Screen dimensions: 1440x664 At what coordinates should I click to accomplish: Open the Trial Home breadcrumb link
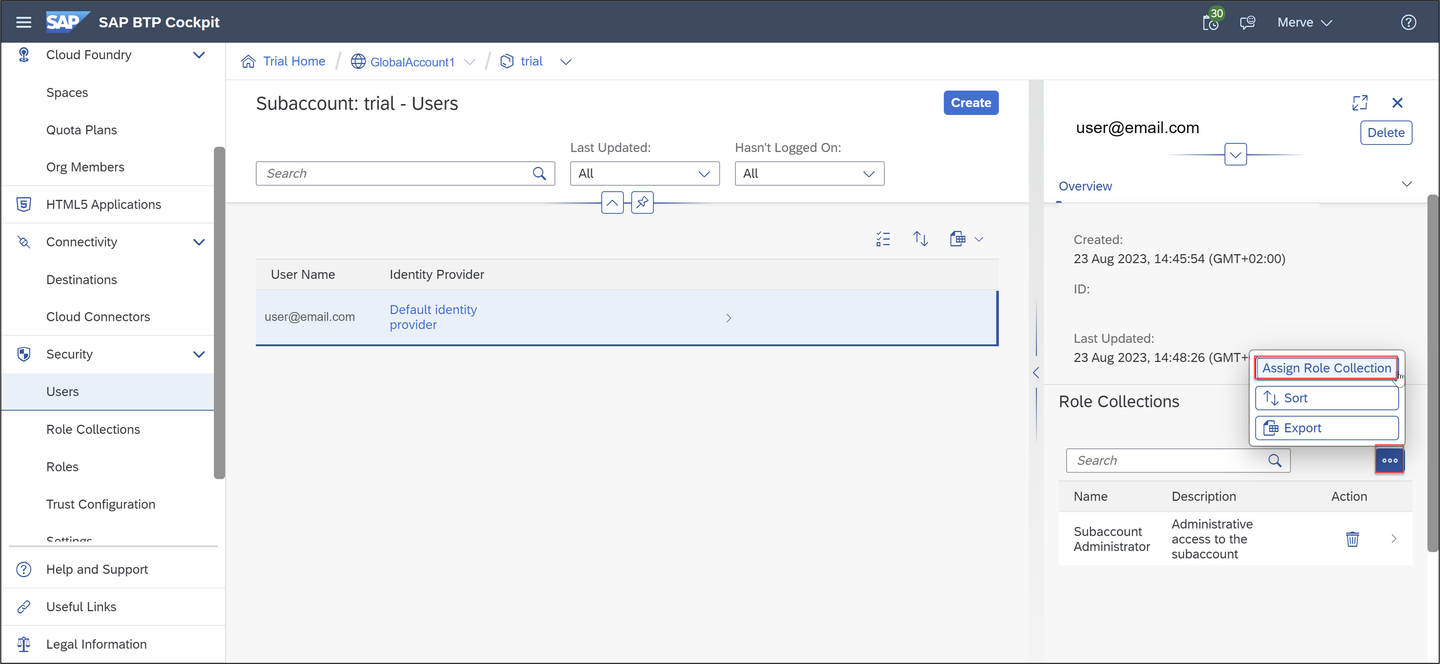coord(294,61)
